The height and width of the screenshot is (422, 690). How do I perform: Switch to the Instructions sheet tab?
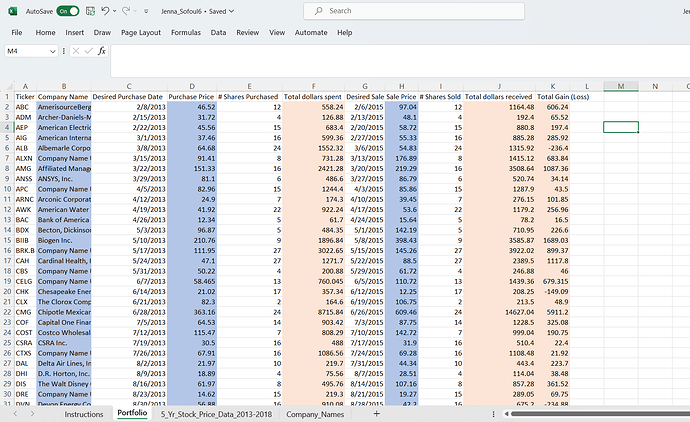coord(84,414)
